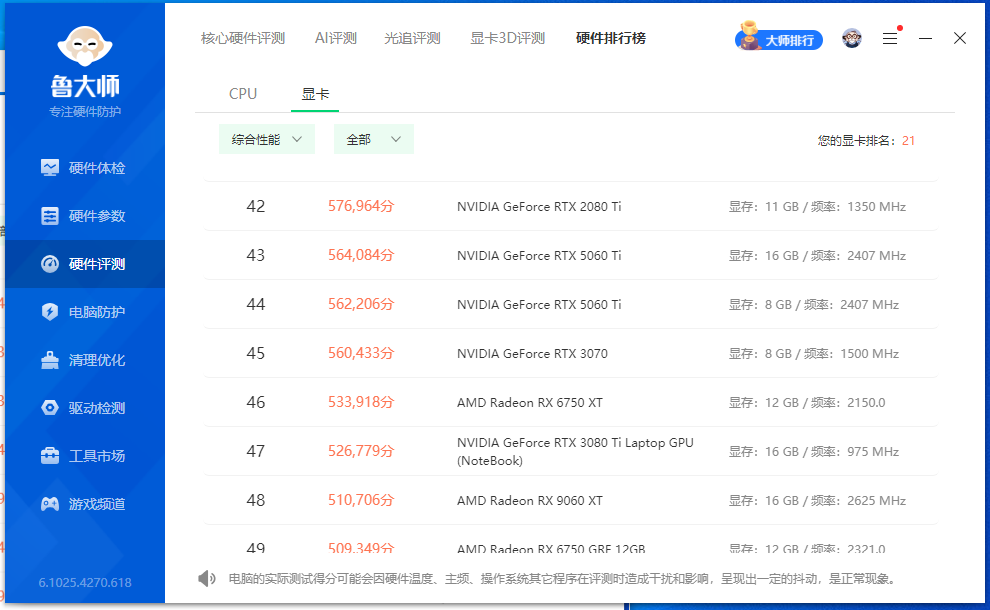990x610 pixels.
Task: Click score 562,206分
Action: [361, 304]
